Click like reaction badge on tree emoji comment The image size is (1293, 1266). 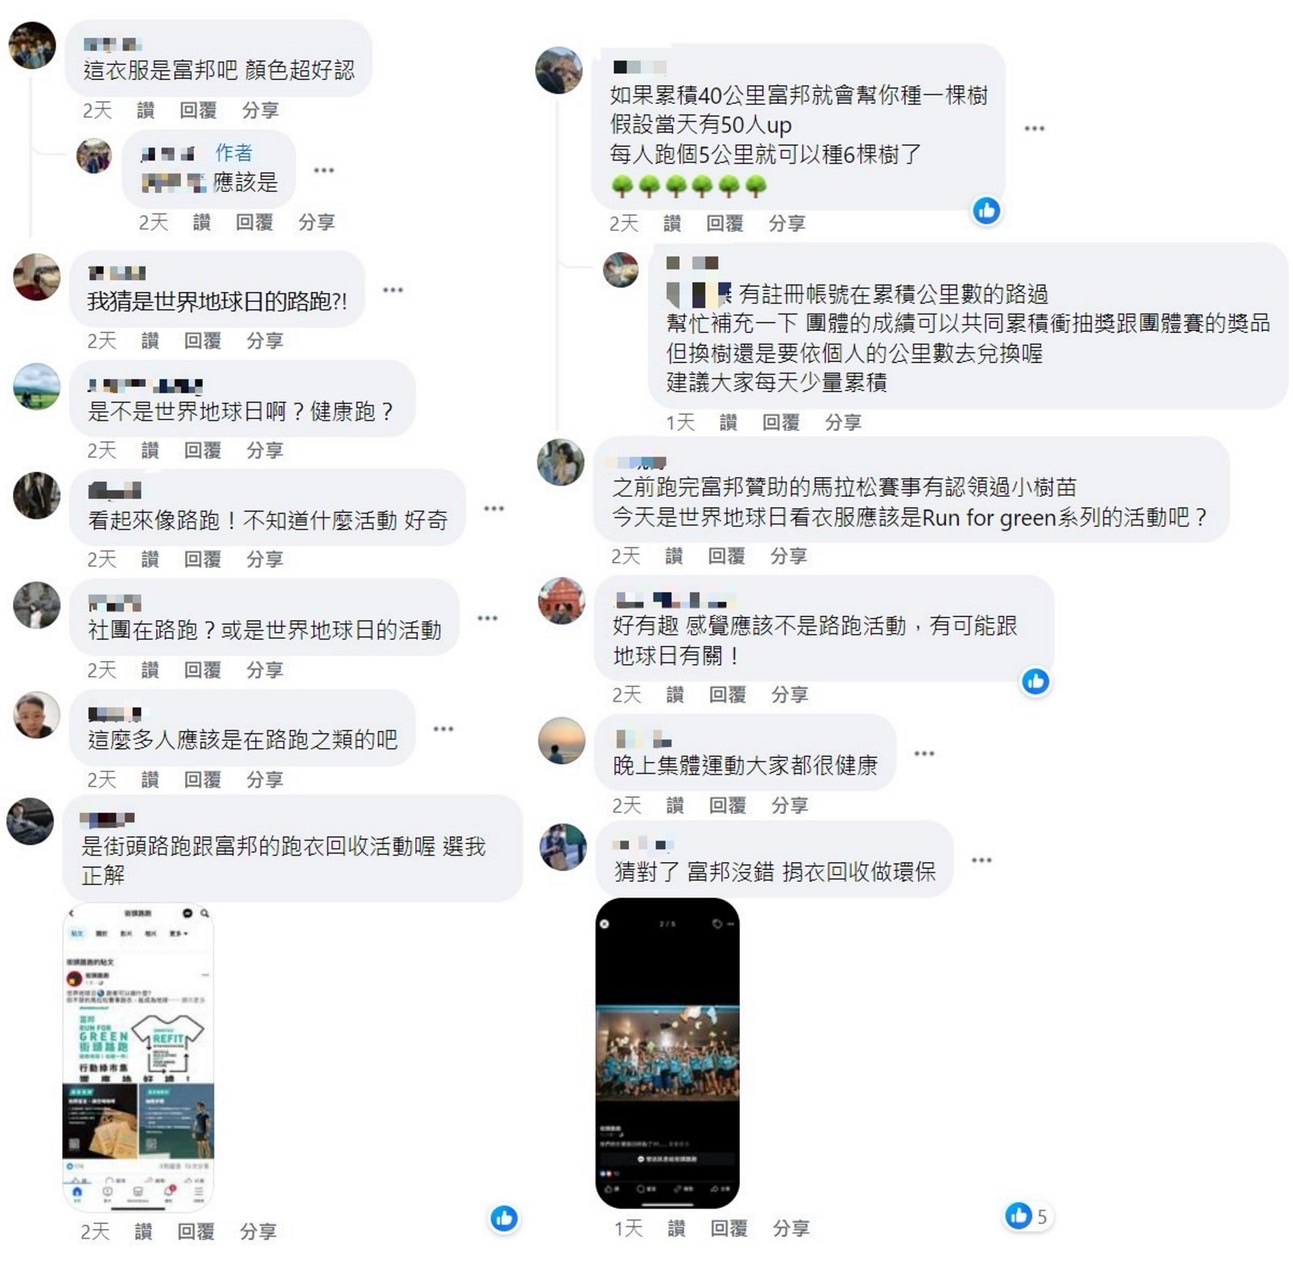click(x=987, y=210)
